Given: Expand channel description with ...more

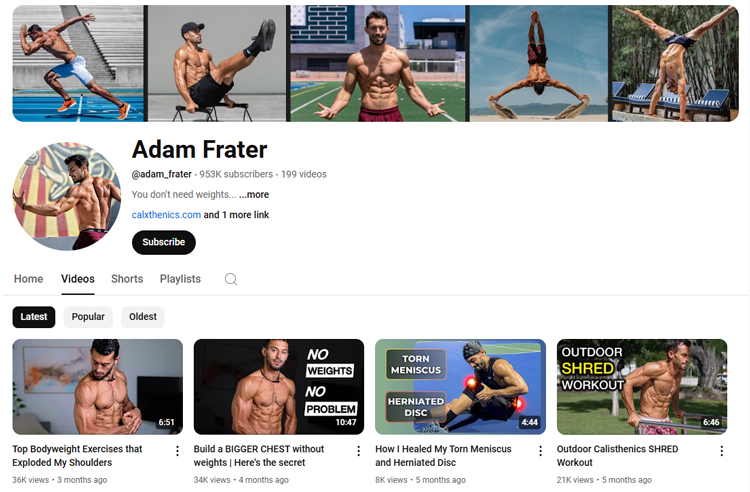Looking at the screenshot, I should click(254, 195).
